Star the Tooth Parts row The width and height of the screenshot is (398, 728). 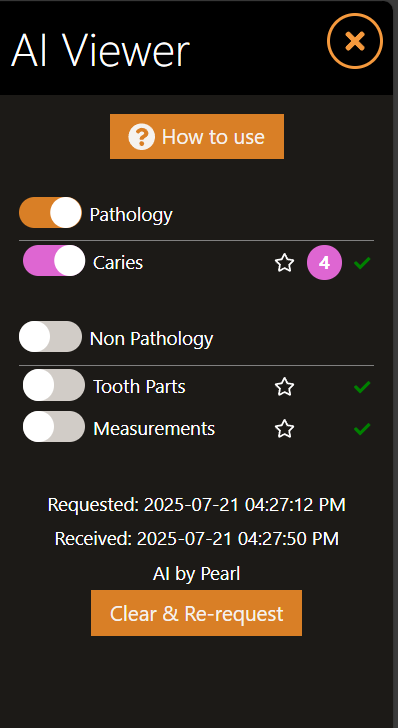tap(284, 387)
